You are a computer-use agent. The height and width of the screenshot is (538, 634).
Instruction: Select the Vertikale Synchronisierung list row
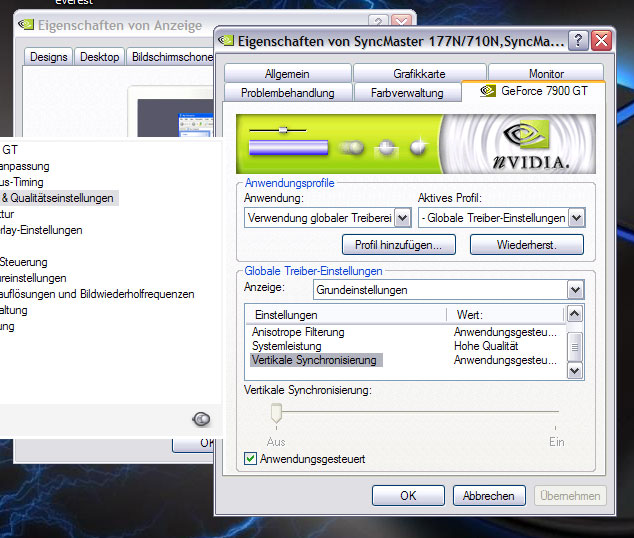tap(404, 360)
